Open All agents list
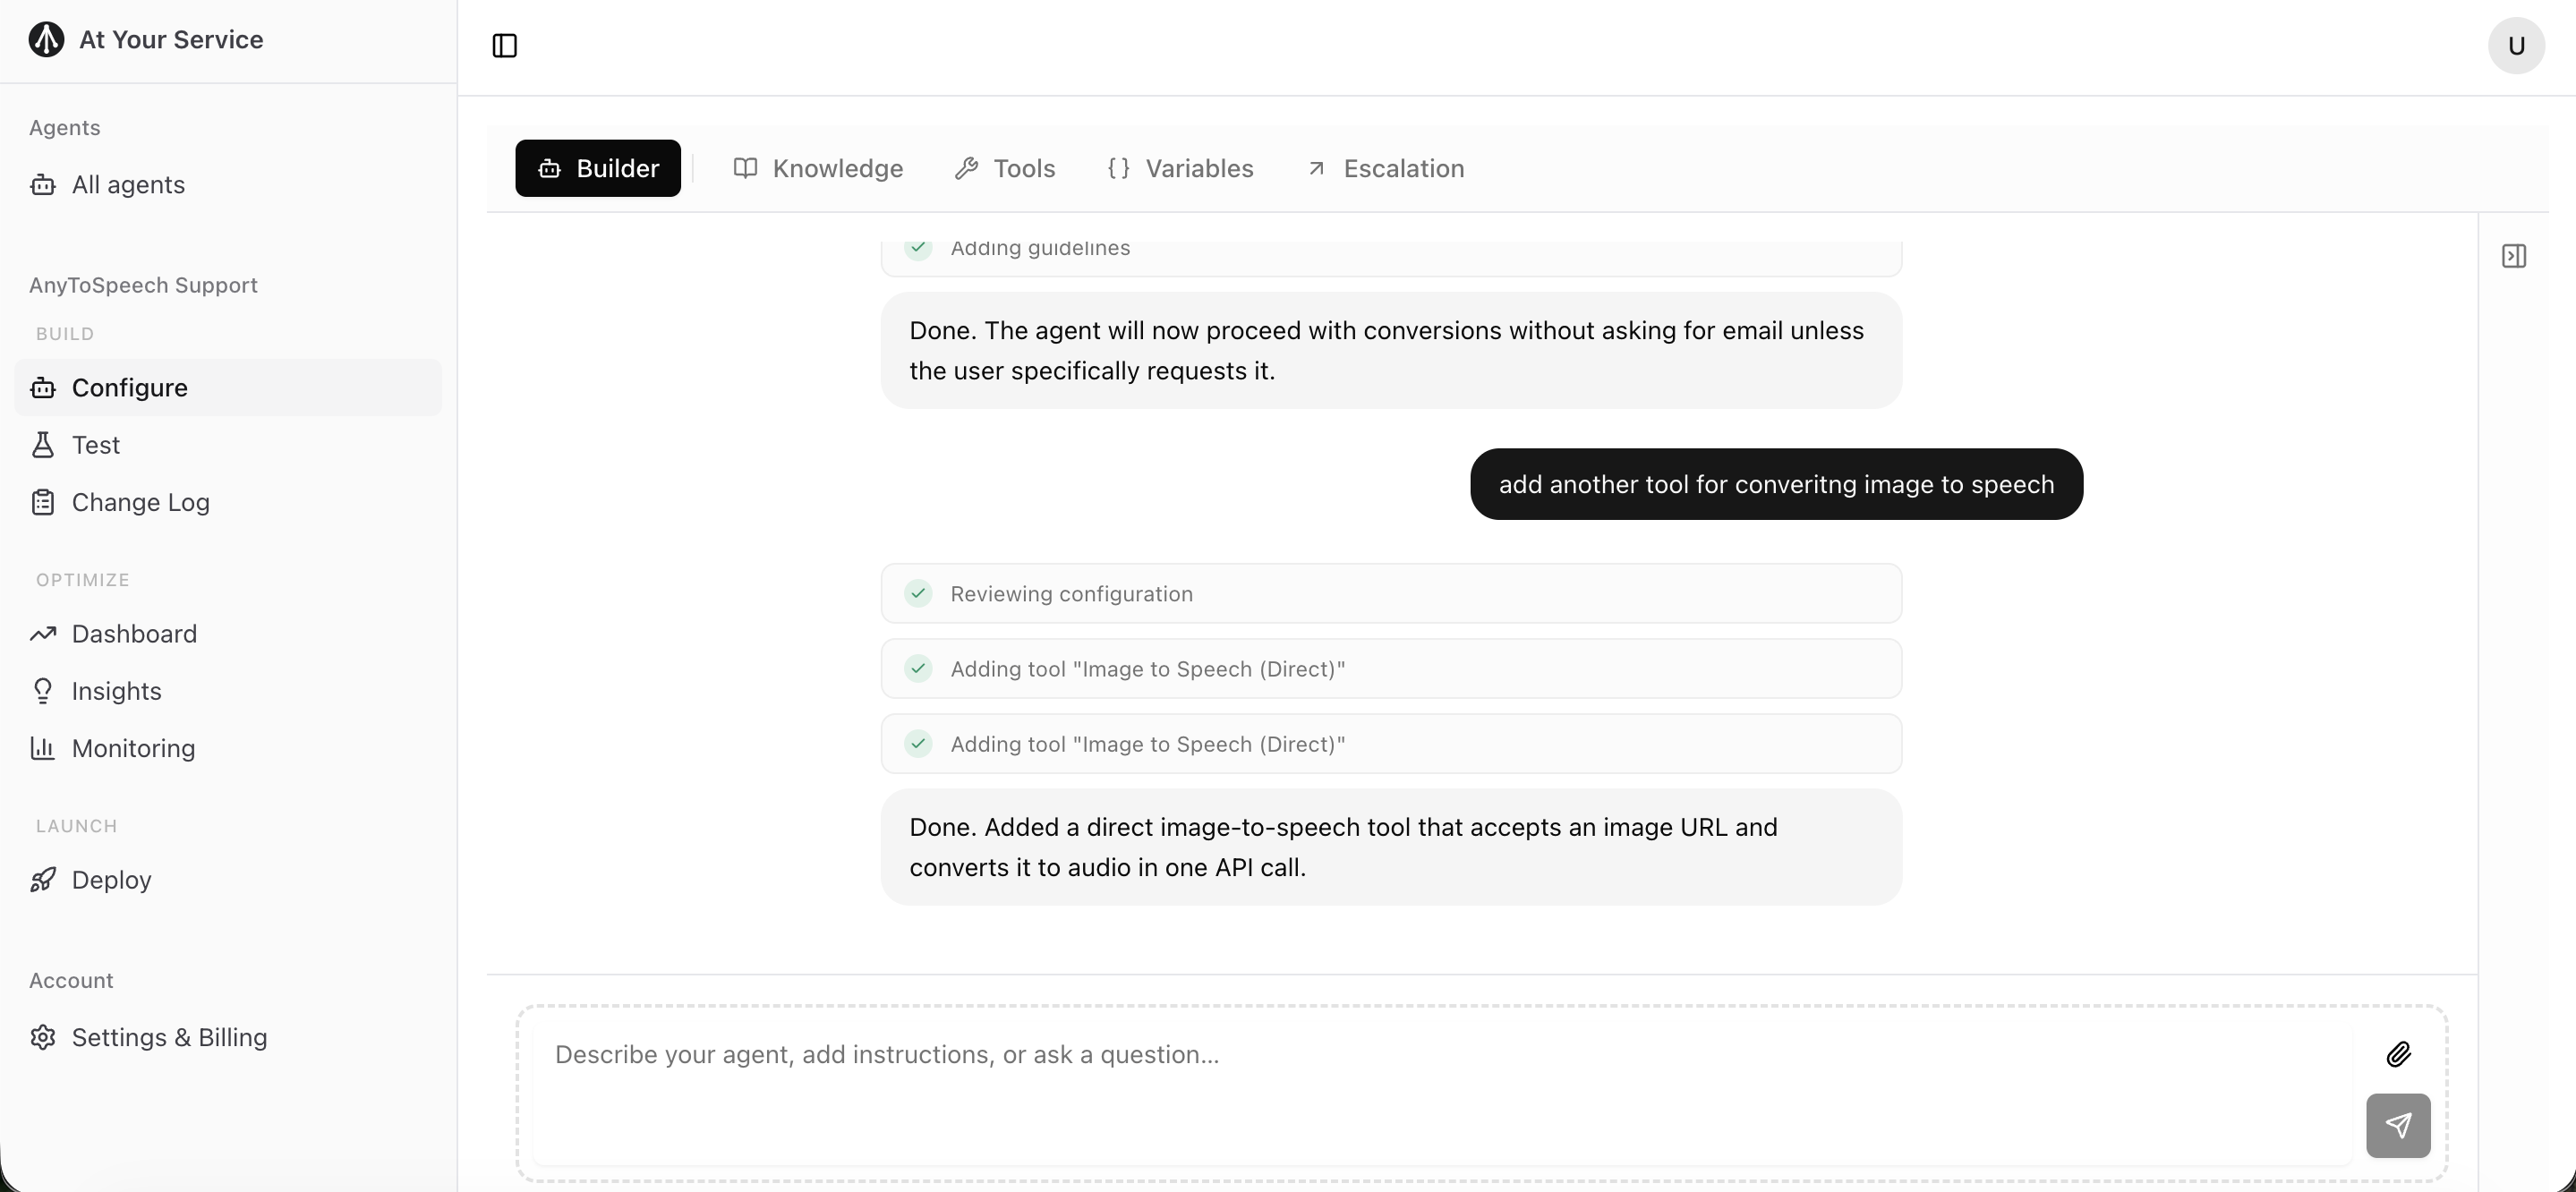2576x1192 pixels. 128,185
